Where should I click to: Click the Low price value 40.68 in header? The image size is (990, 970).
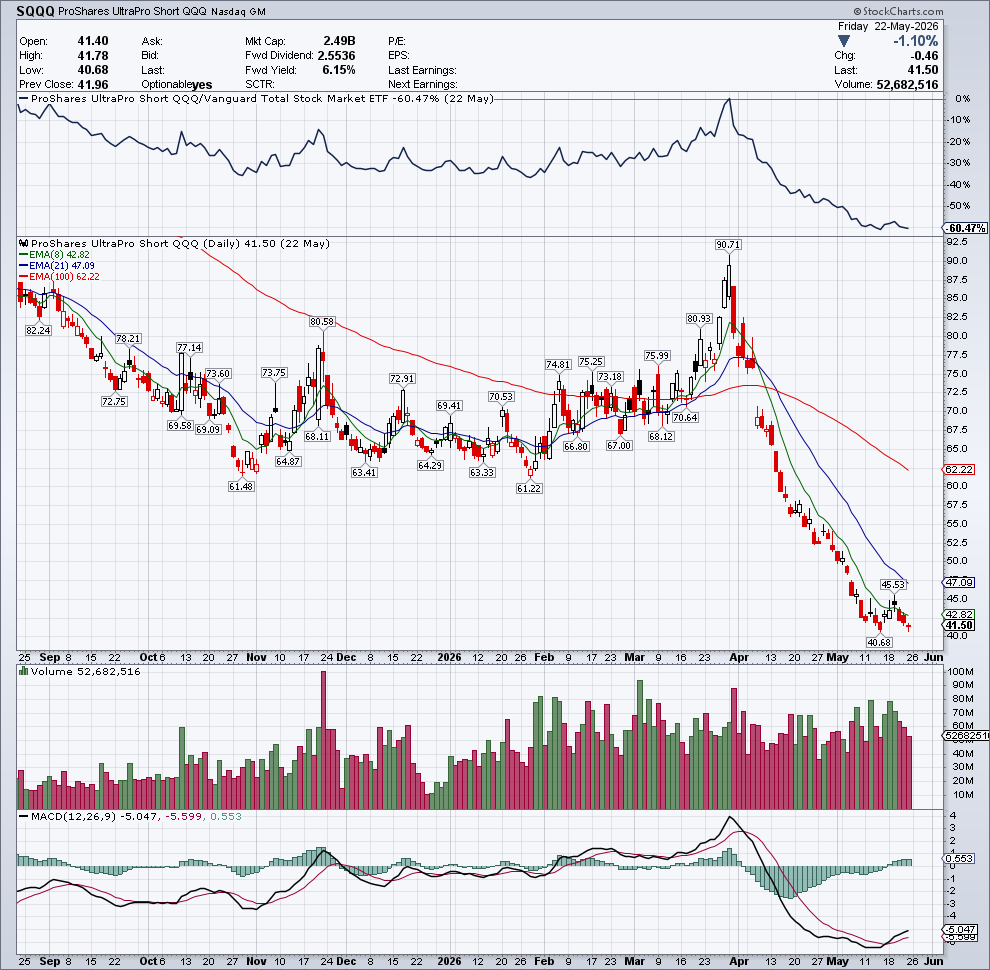[93, 70]
